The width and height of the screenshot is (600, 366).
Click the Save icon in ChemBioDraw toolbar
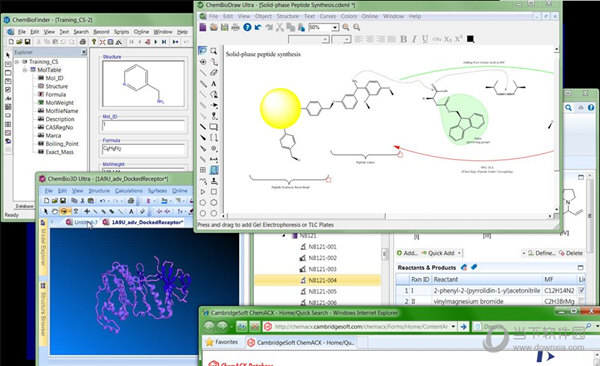pos(225,27)
